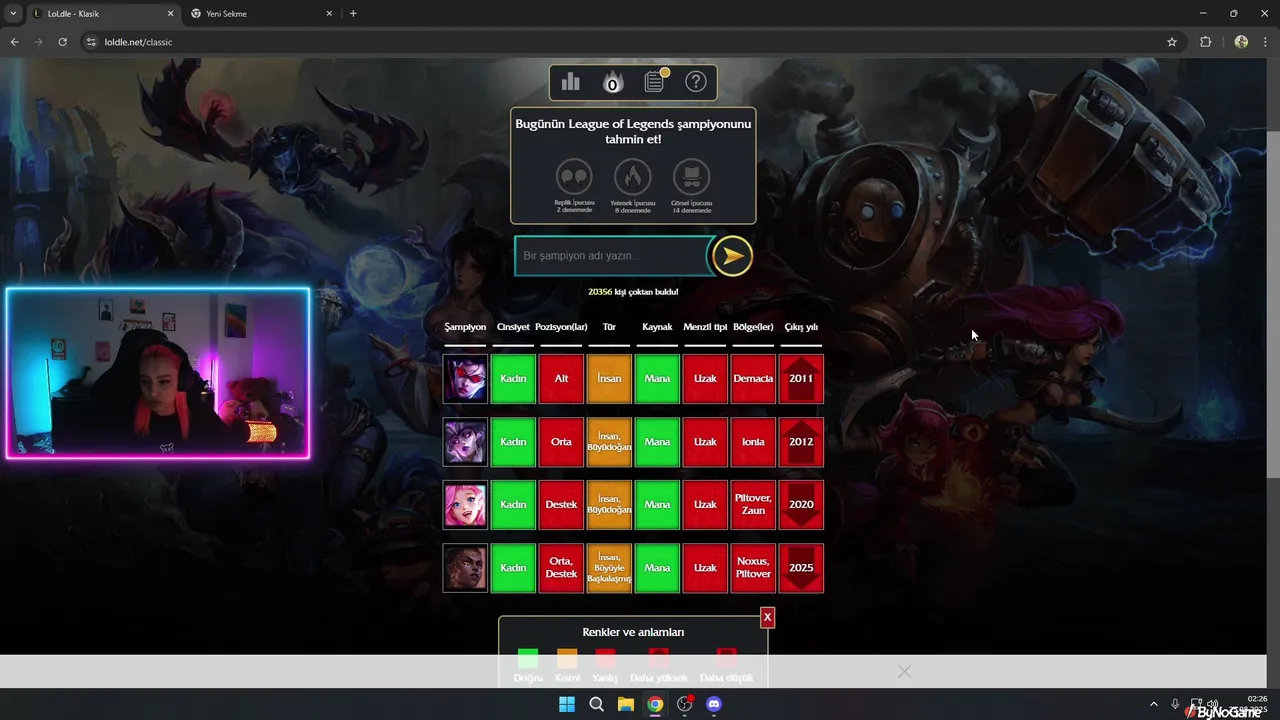Open the Windows Start menu
The height and width of the screenshot is (720, 1280).
pyautogui.click(x=567, y=704)
